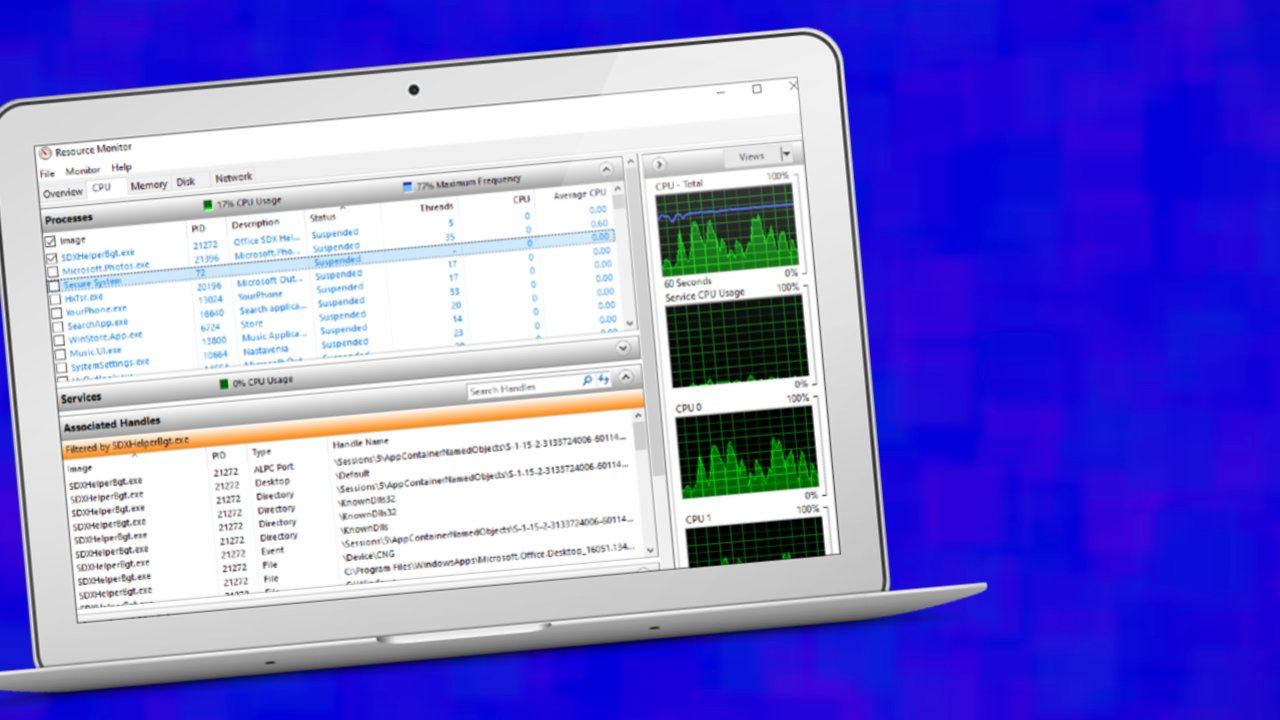Viewport: 1280px width, 720px height.
Task: Click the 'Music Applica...' description cell
Action: tap(275, 336)
